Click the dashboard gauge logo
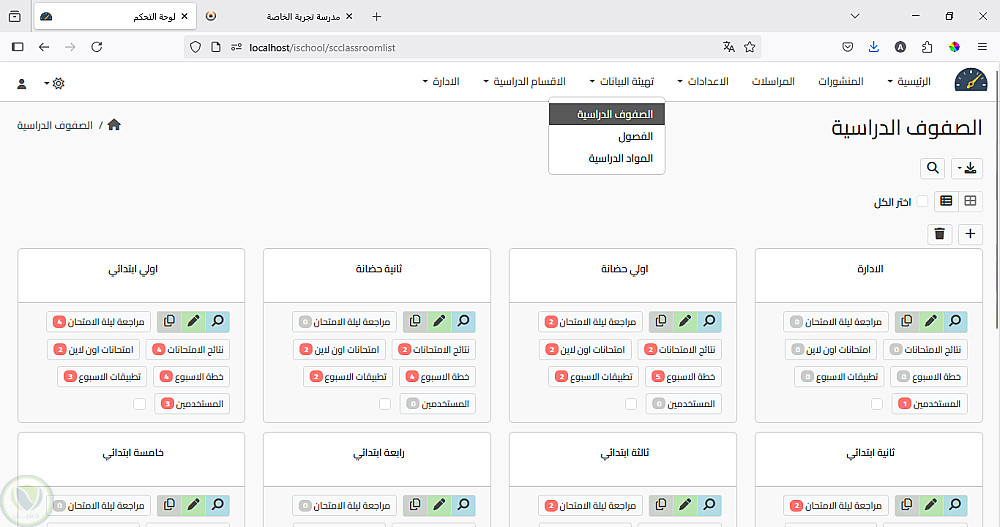Screen dimensions: 1000x527 click(x=971, y=82)
